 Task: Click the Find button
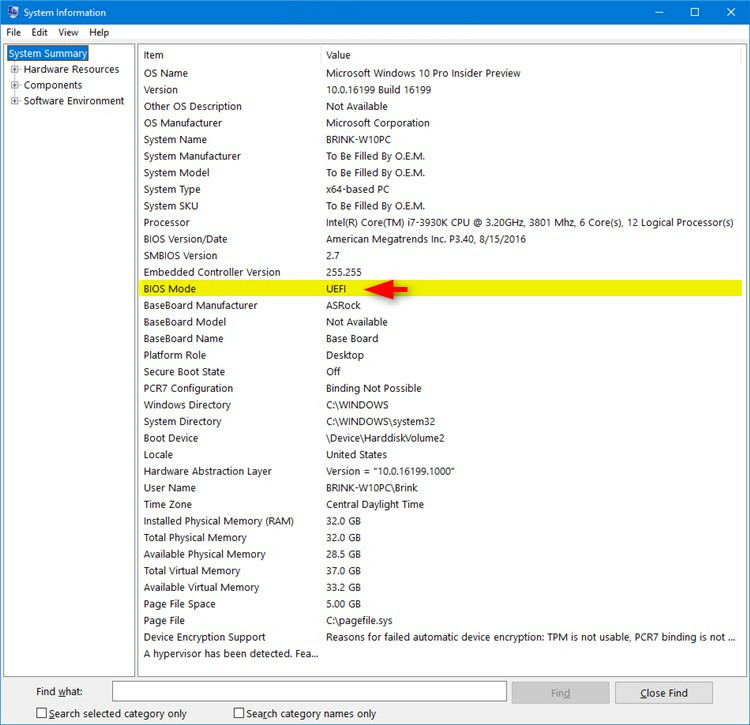point(560,692)
